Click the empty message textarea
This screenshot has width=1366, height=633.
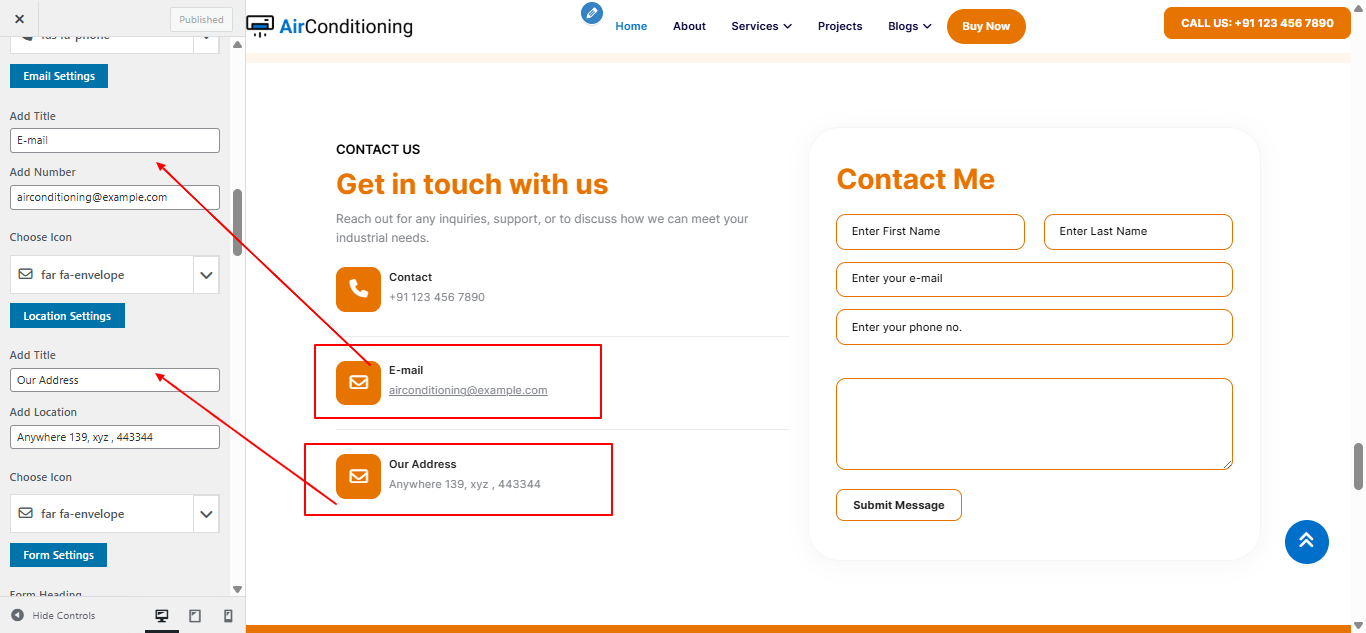point(1034,424)
